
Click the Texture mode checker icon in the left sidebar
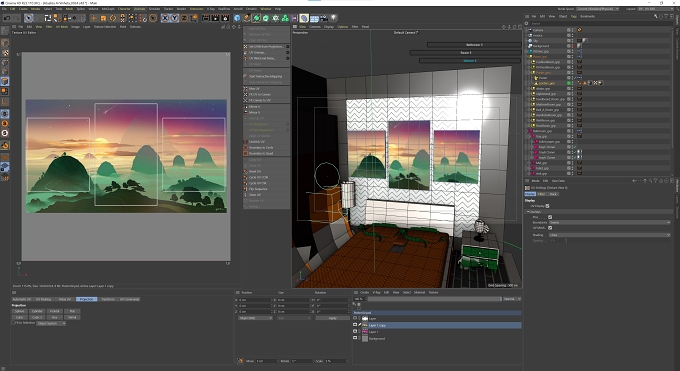pos(5,53)
